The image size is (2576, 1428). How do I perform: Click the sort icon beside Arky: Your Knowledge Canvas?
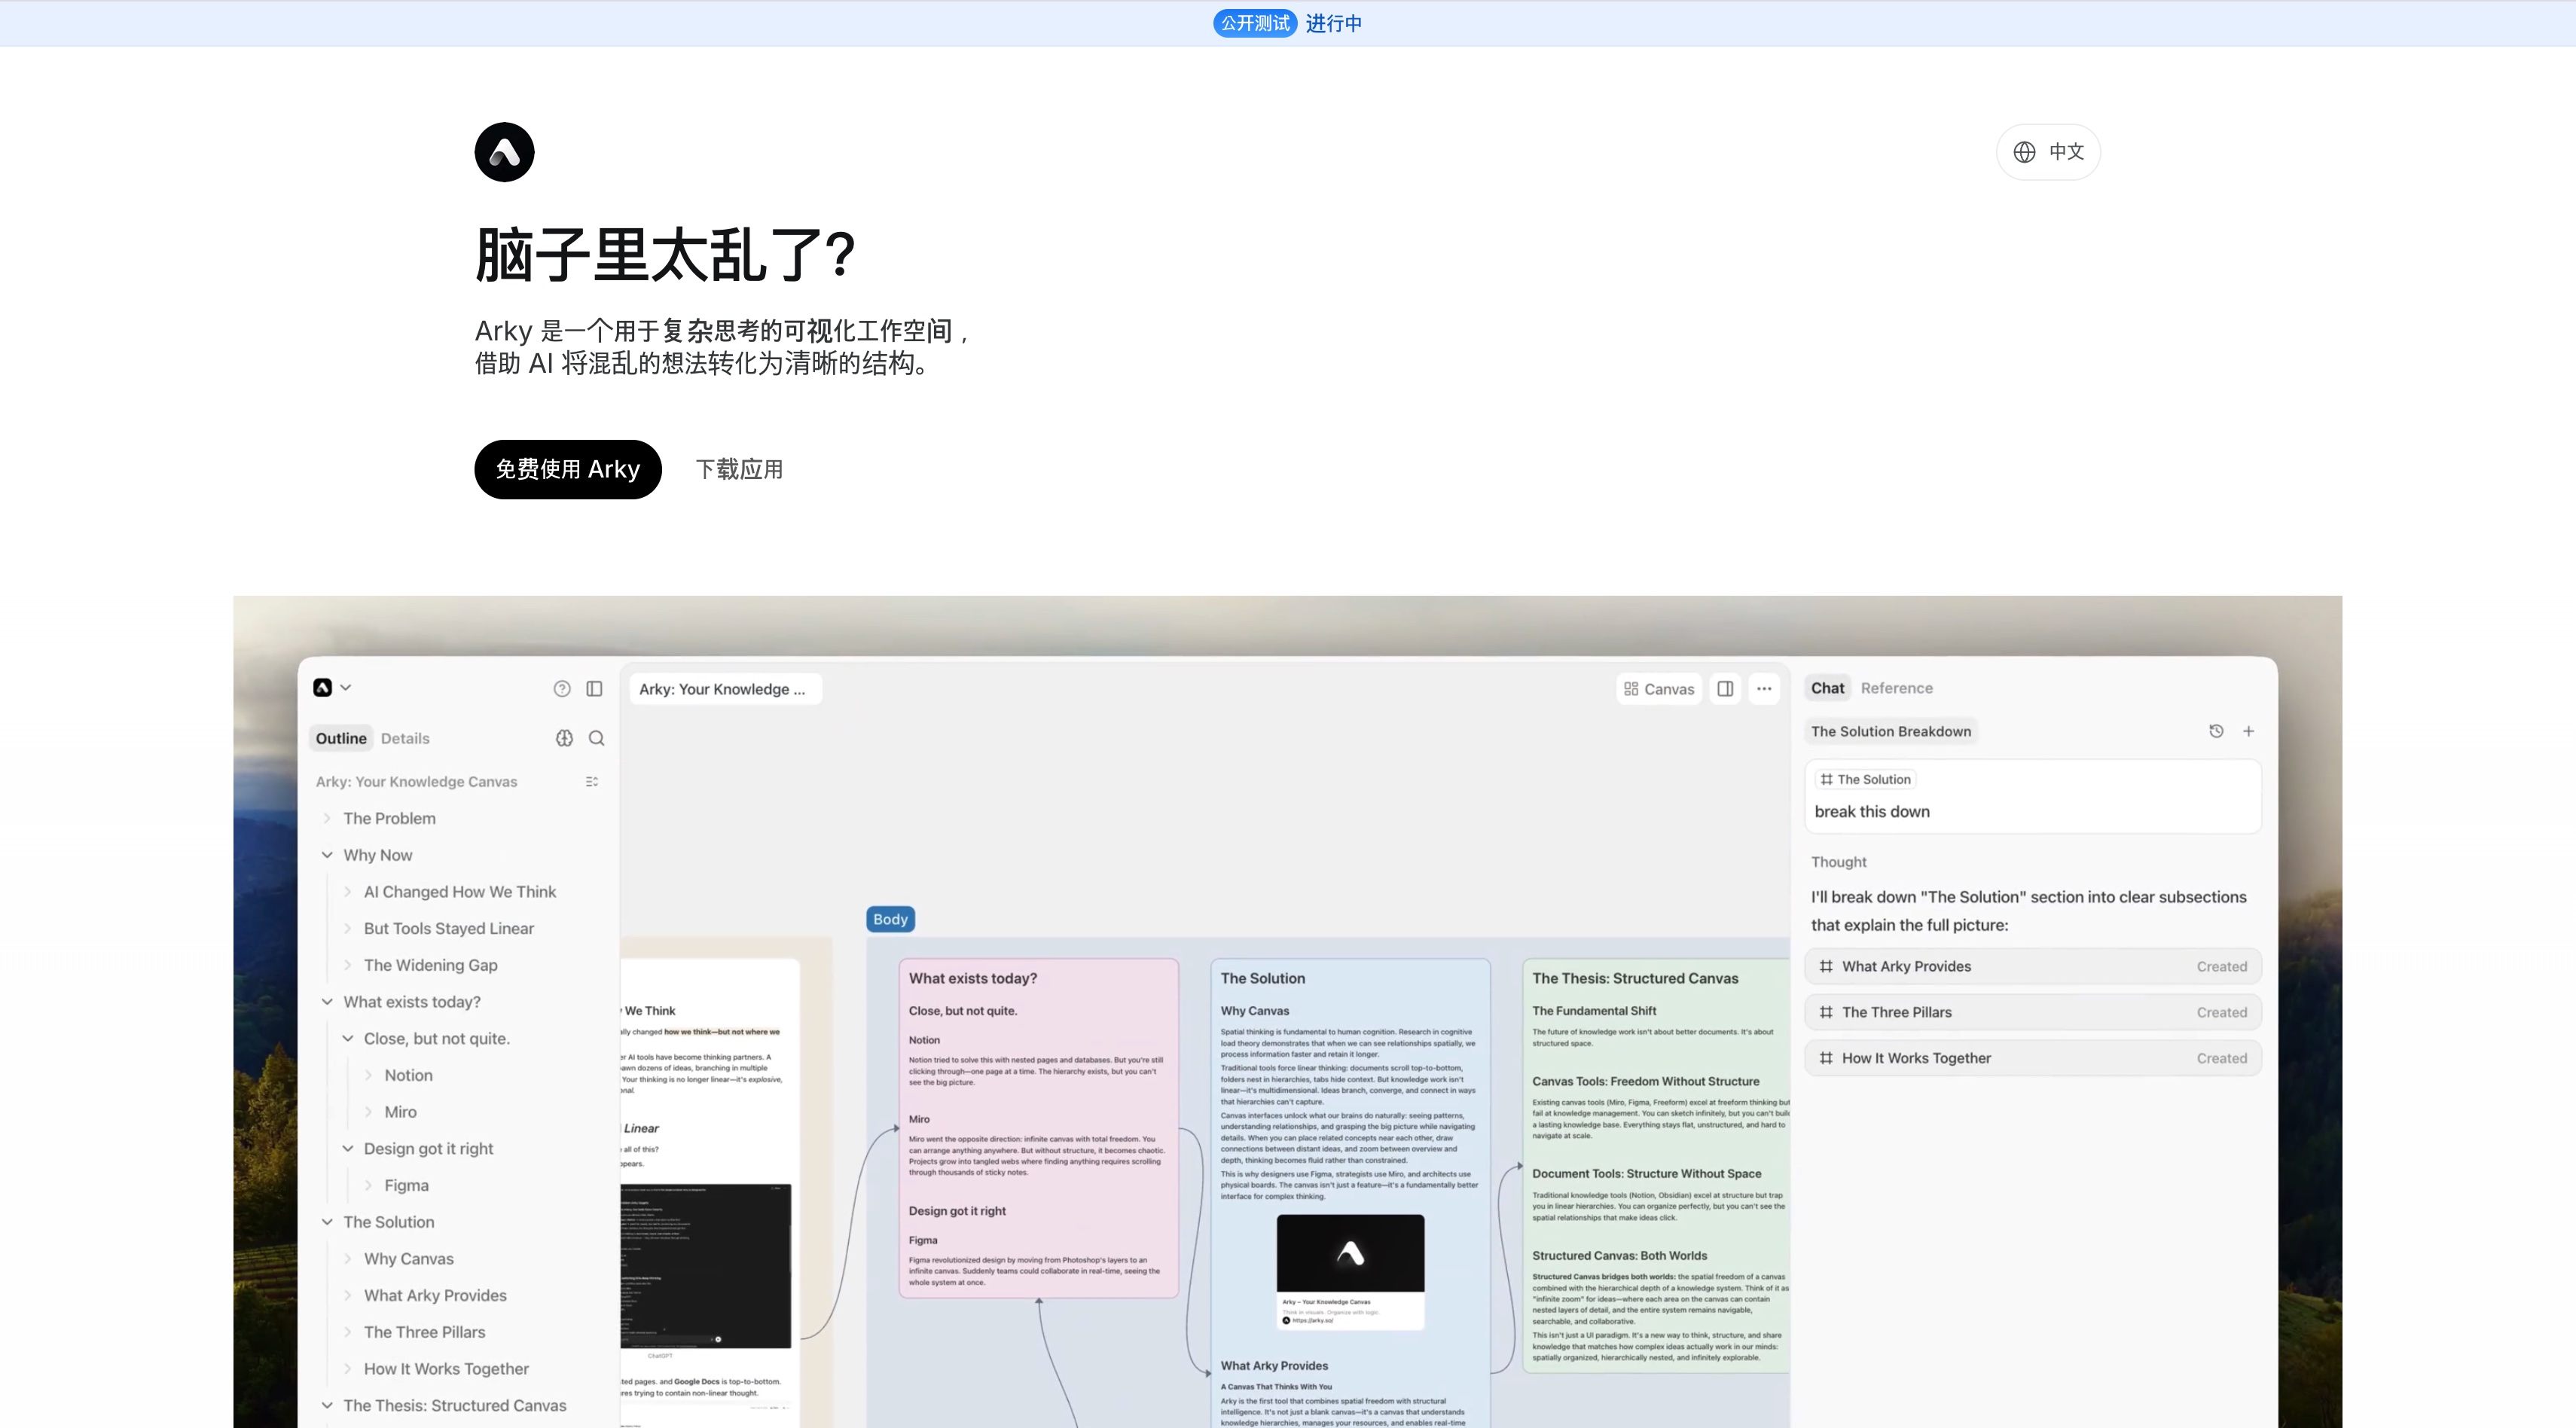click(x=591, y=781)
